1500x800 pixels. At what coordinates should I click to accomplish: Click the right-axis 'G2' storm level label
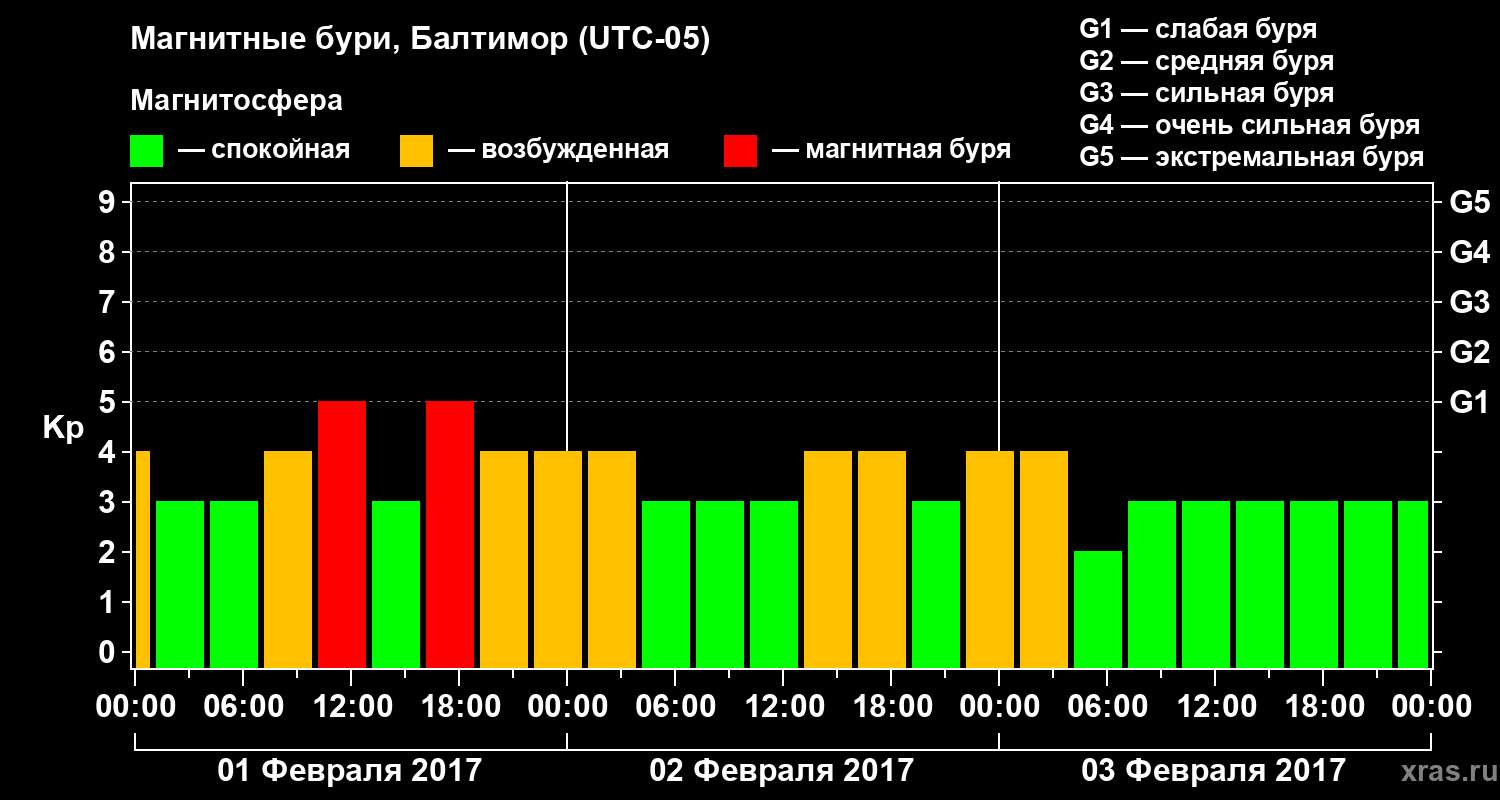click(1469, 352)
